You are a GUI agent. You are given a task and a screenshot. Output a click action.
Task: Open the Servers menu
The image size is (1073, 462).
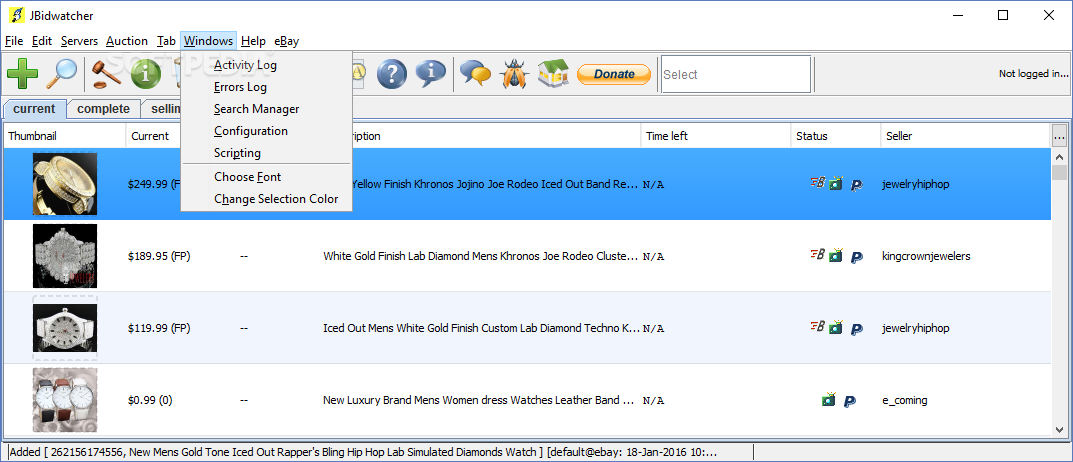click(79, 41)
